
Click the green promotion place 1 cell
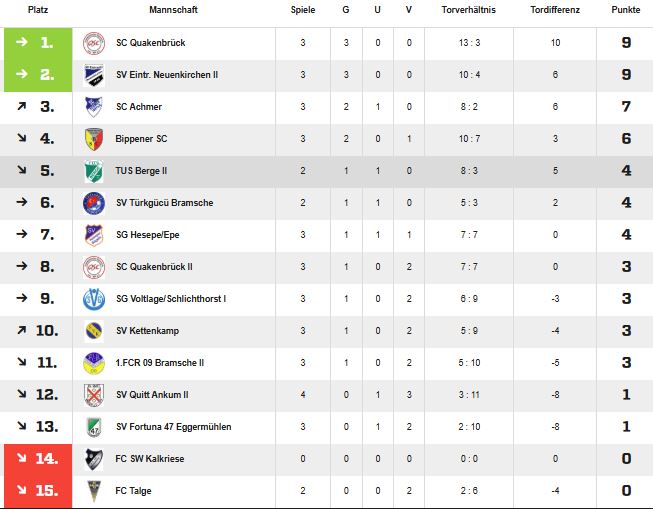pyautogui.click(x=38, y=44)
